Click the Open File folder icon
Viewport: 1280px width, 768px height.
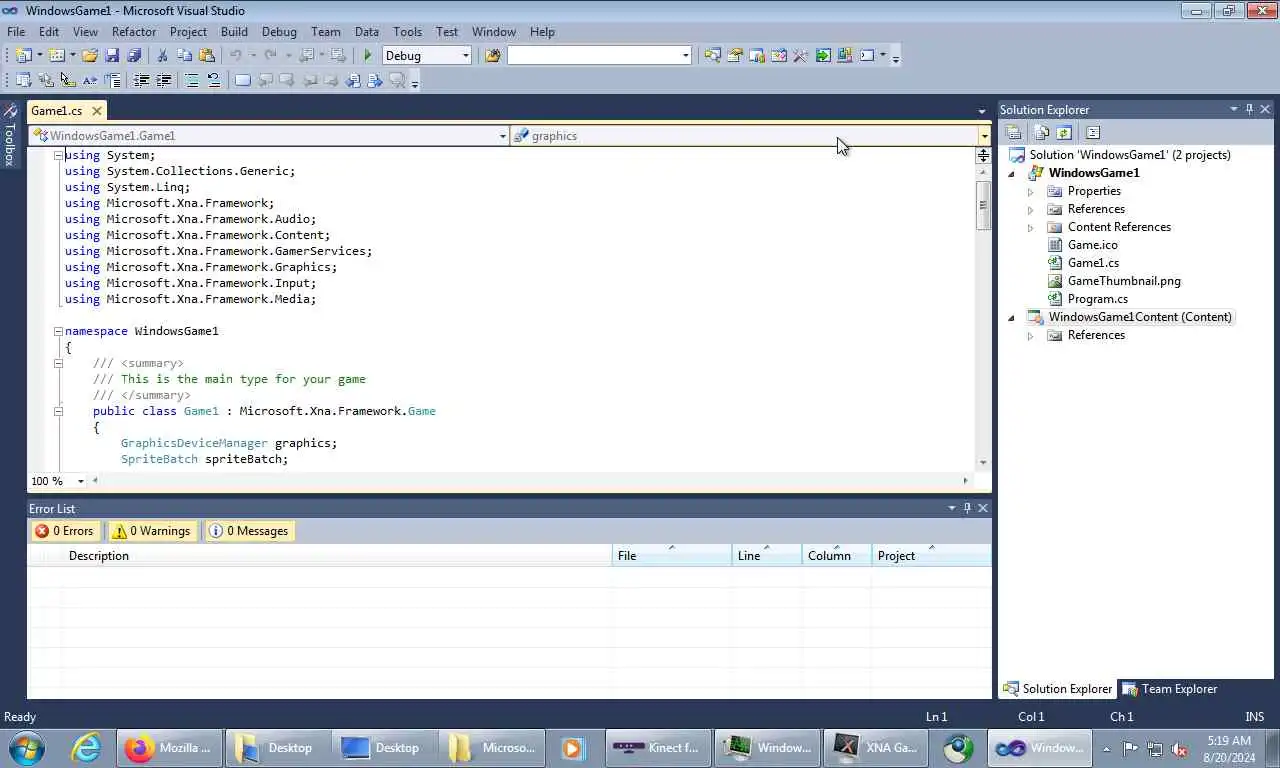[90, 56]
